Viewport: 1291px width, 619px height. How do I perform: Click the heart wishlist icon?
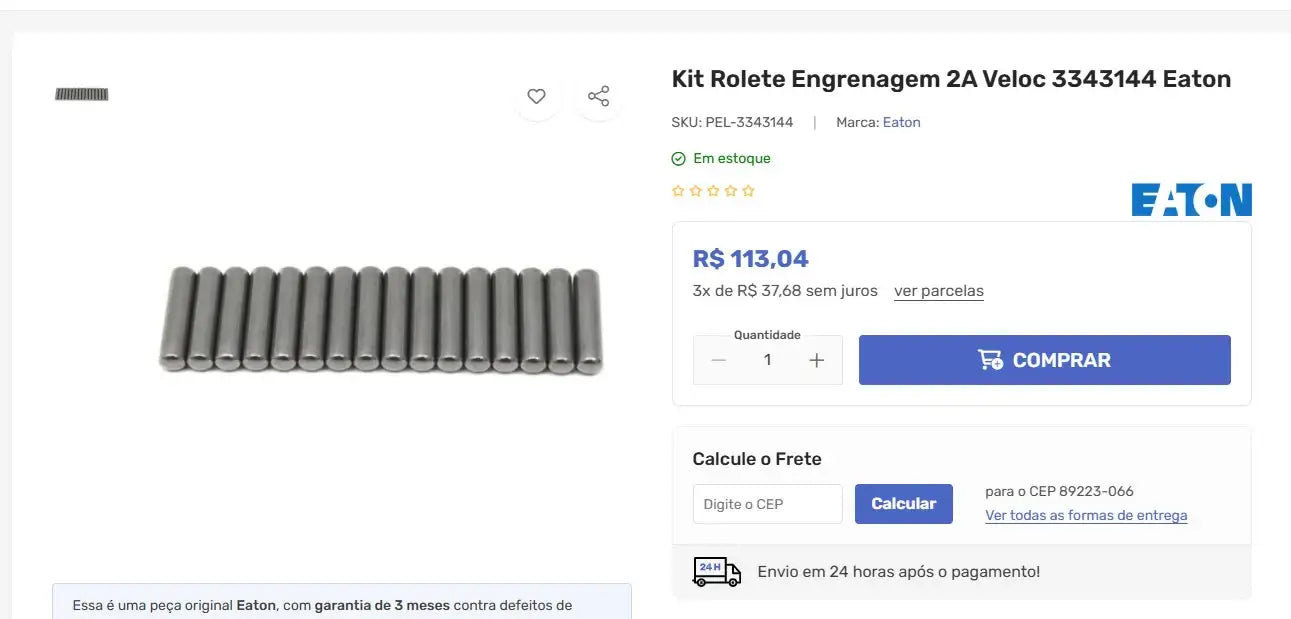click(x=536, y=96)
